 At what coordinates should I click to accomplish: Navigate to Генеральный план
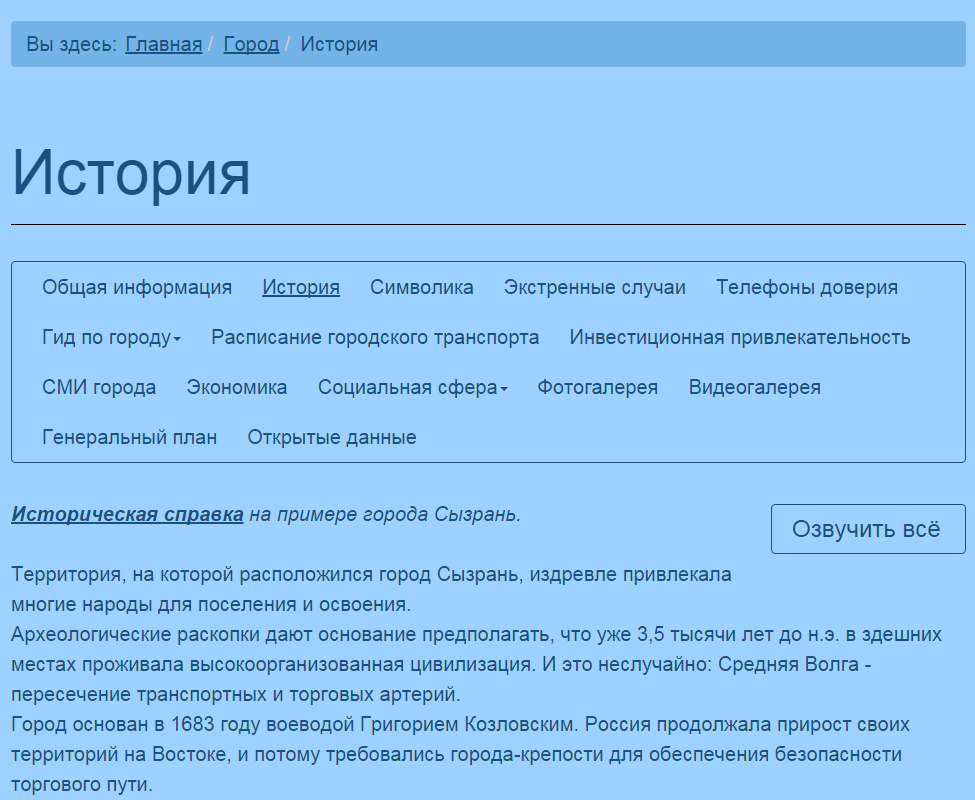click(x=129, y=438)
